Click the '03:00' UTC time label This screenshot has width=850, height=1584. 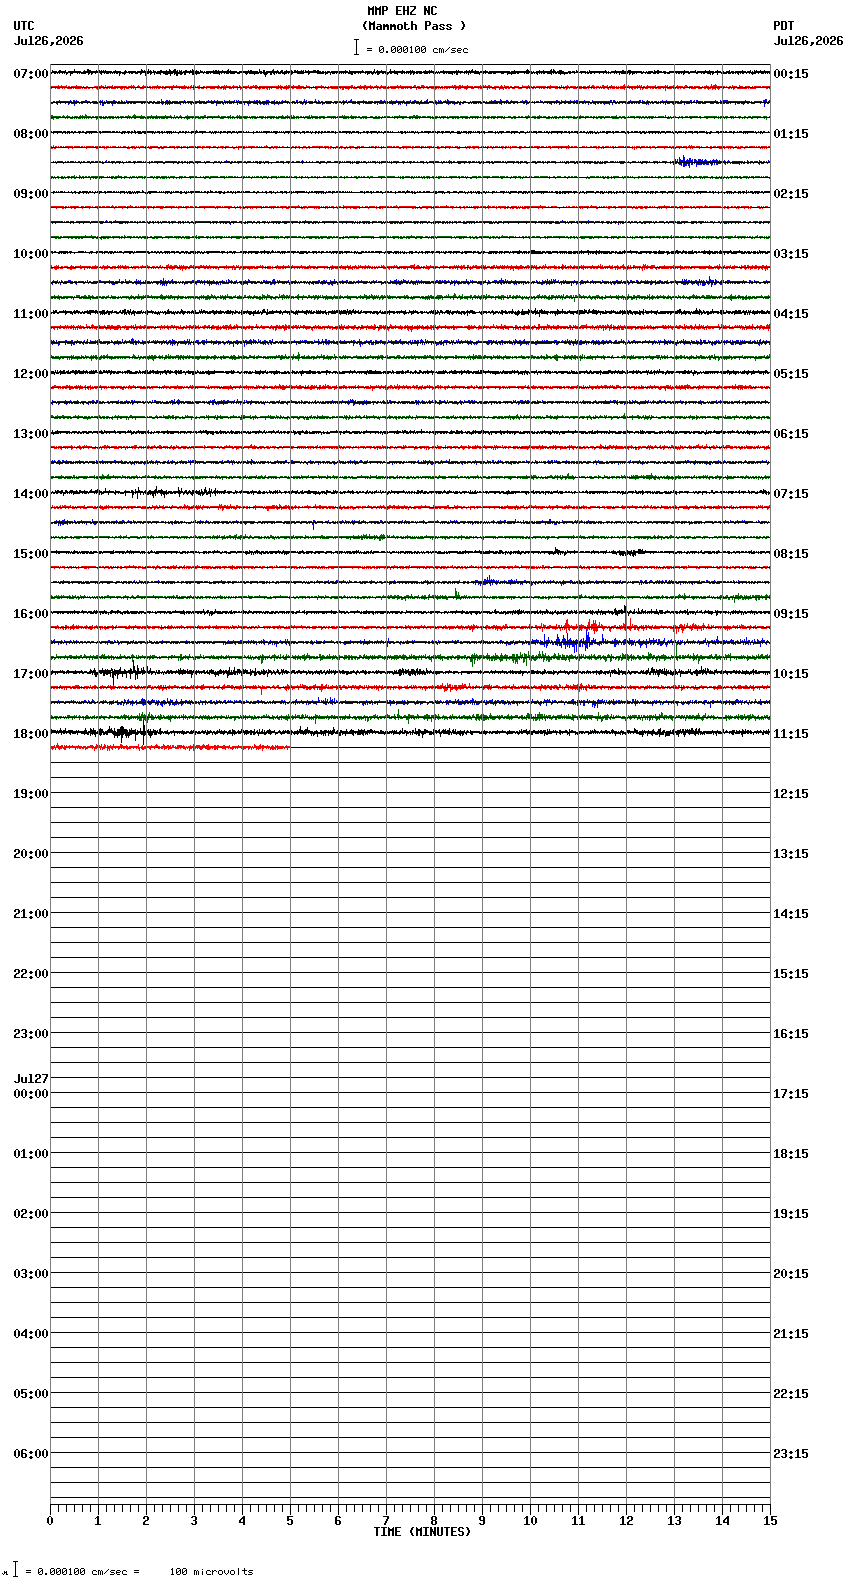(31, 1274)
